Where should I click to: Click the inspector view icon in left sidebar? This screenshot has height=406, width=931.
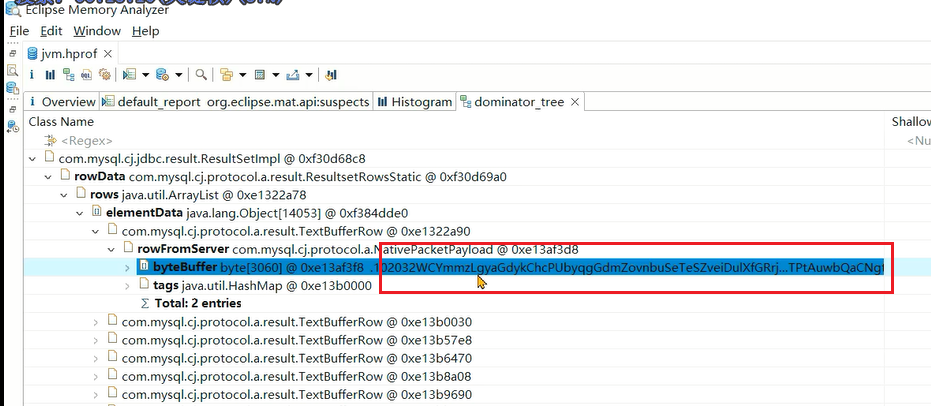click(12, 71)
